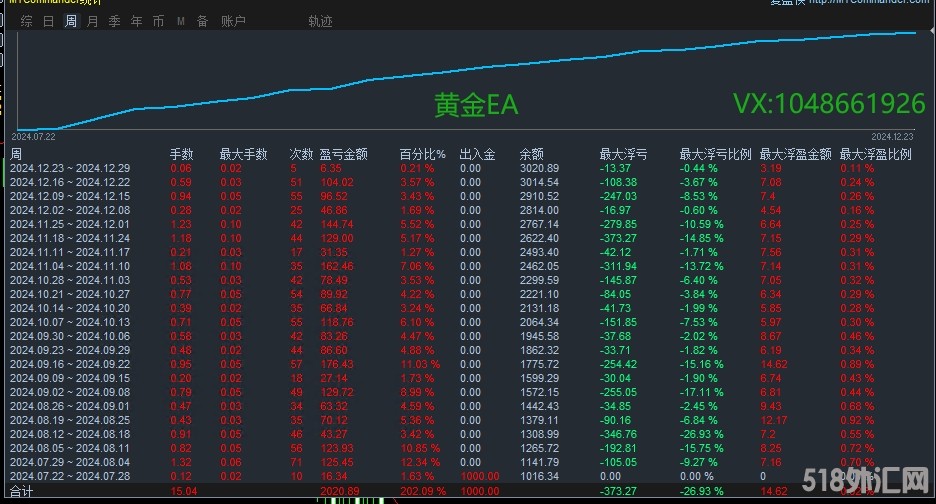Switch to the 季 (quarterly) tab
This screenshot has width=936, height=504.
[x=114, y=21]
